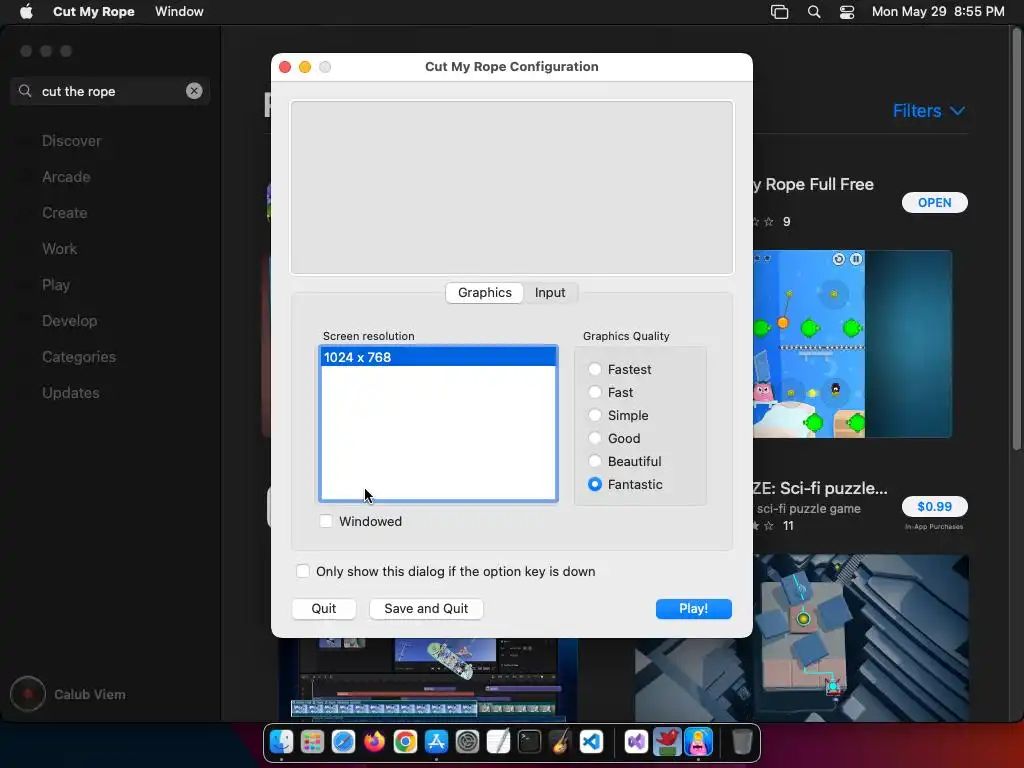Open the sci-fi puzzle game screenshot
Image resolution: width=1024 pixels, height=768 pixels.
click(802, 638)
